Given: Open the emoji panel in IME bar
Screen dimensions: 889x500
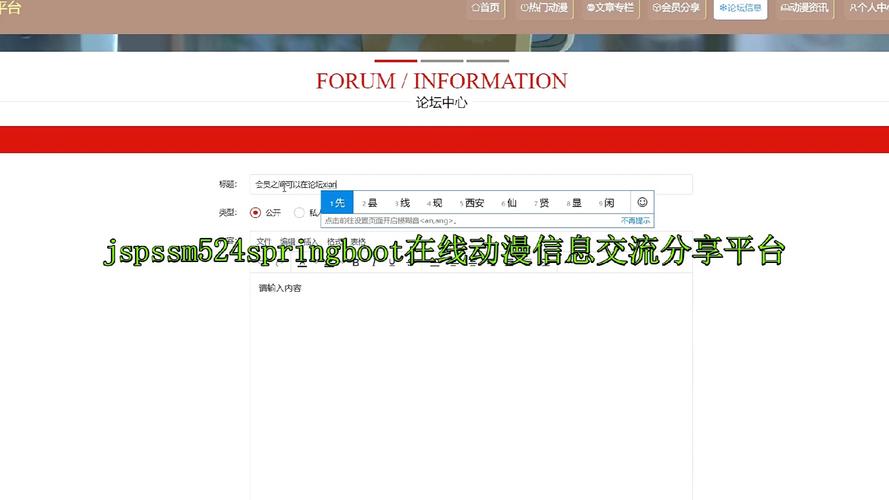Looking at the screenshot, I should pyautogui.click(x=642, y=202).
